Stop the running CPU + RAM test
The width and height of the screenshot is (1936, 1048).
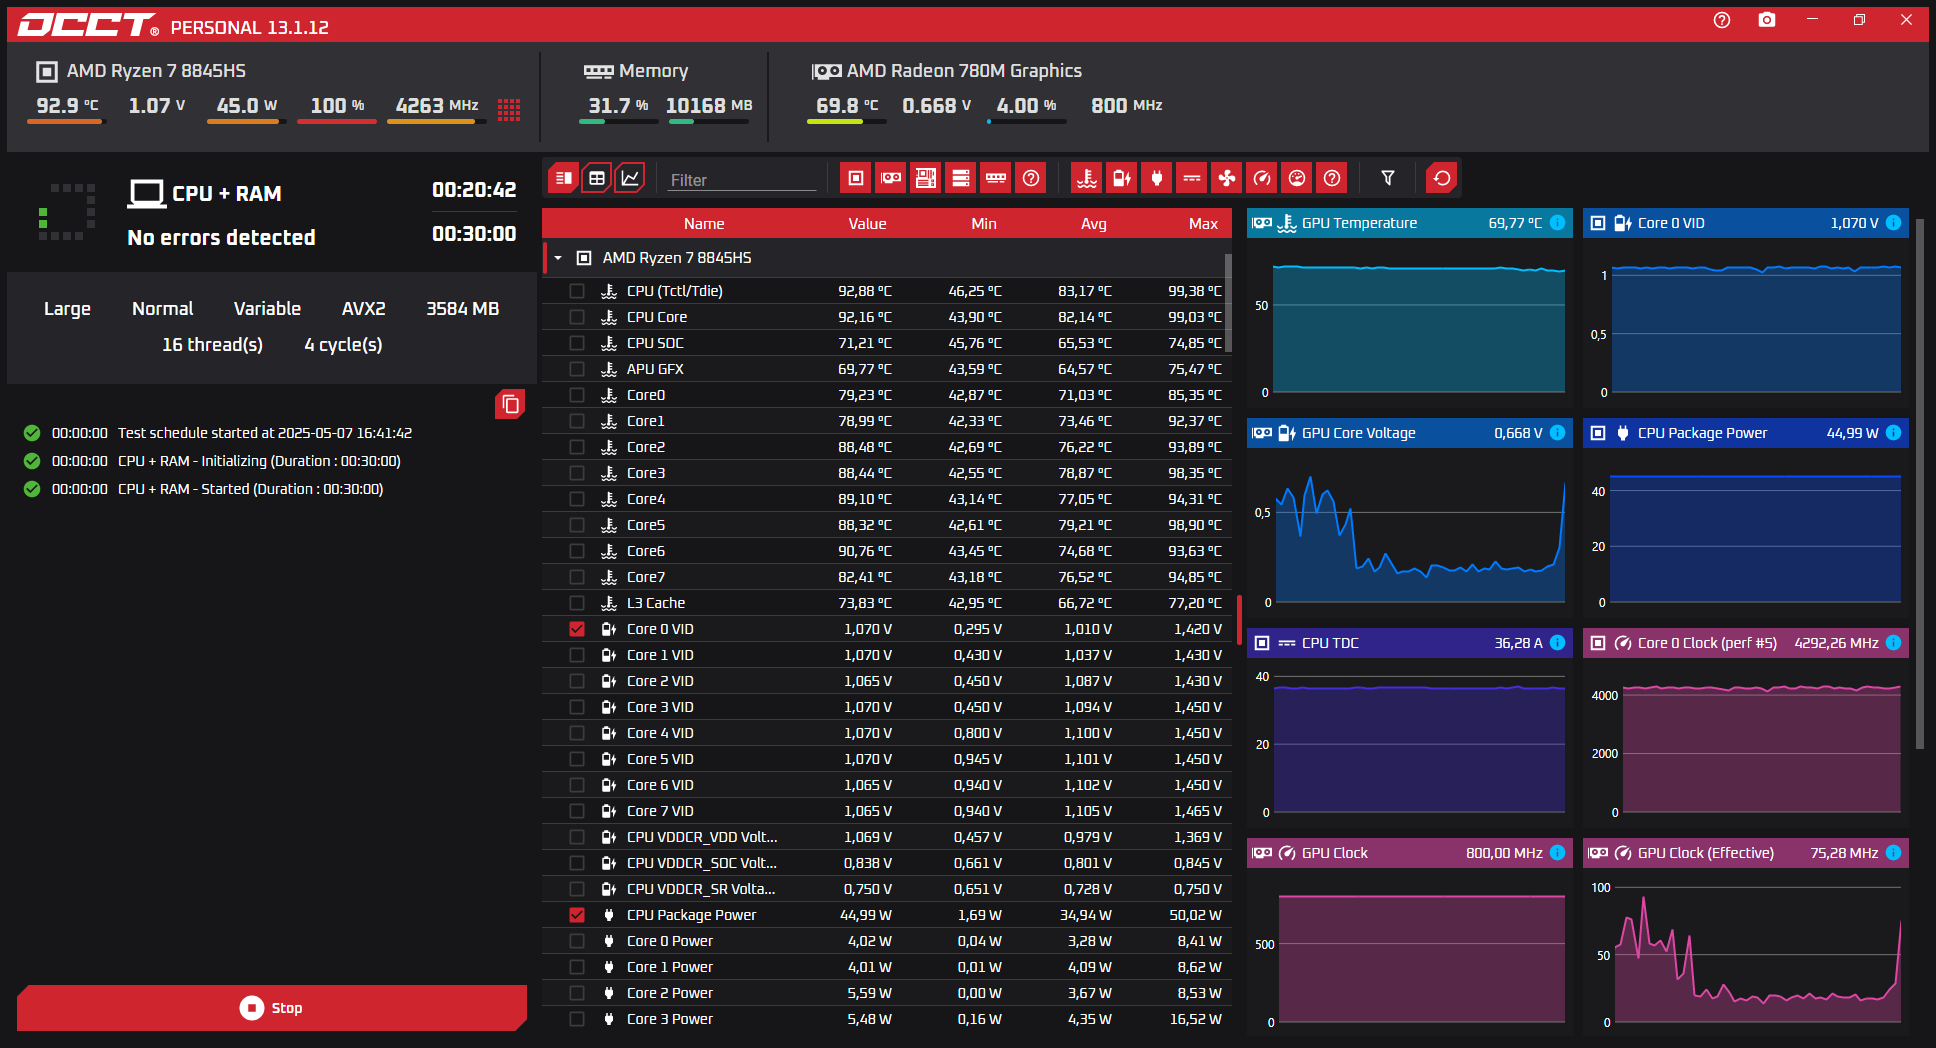click(x=272, y=1008)
